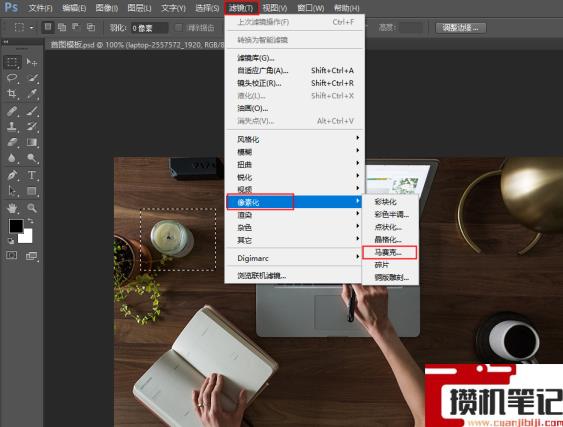Swap foreground and background colors

(31, 221)
